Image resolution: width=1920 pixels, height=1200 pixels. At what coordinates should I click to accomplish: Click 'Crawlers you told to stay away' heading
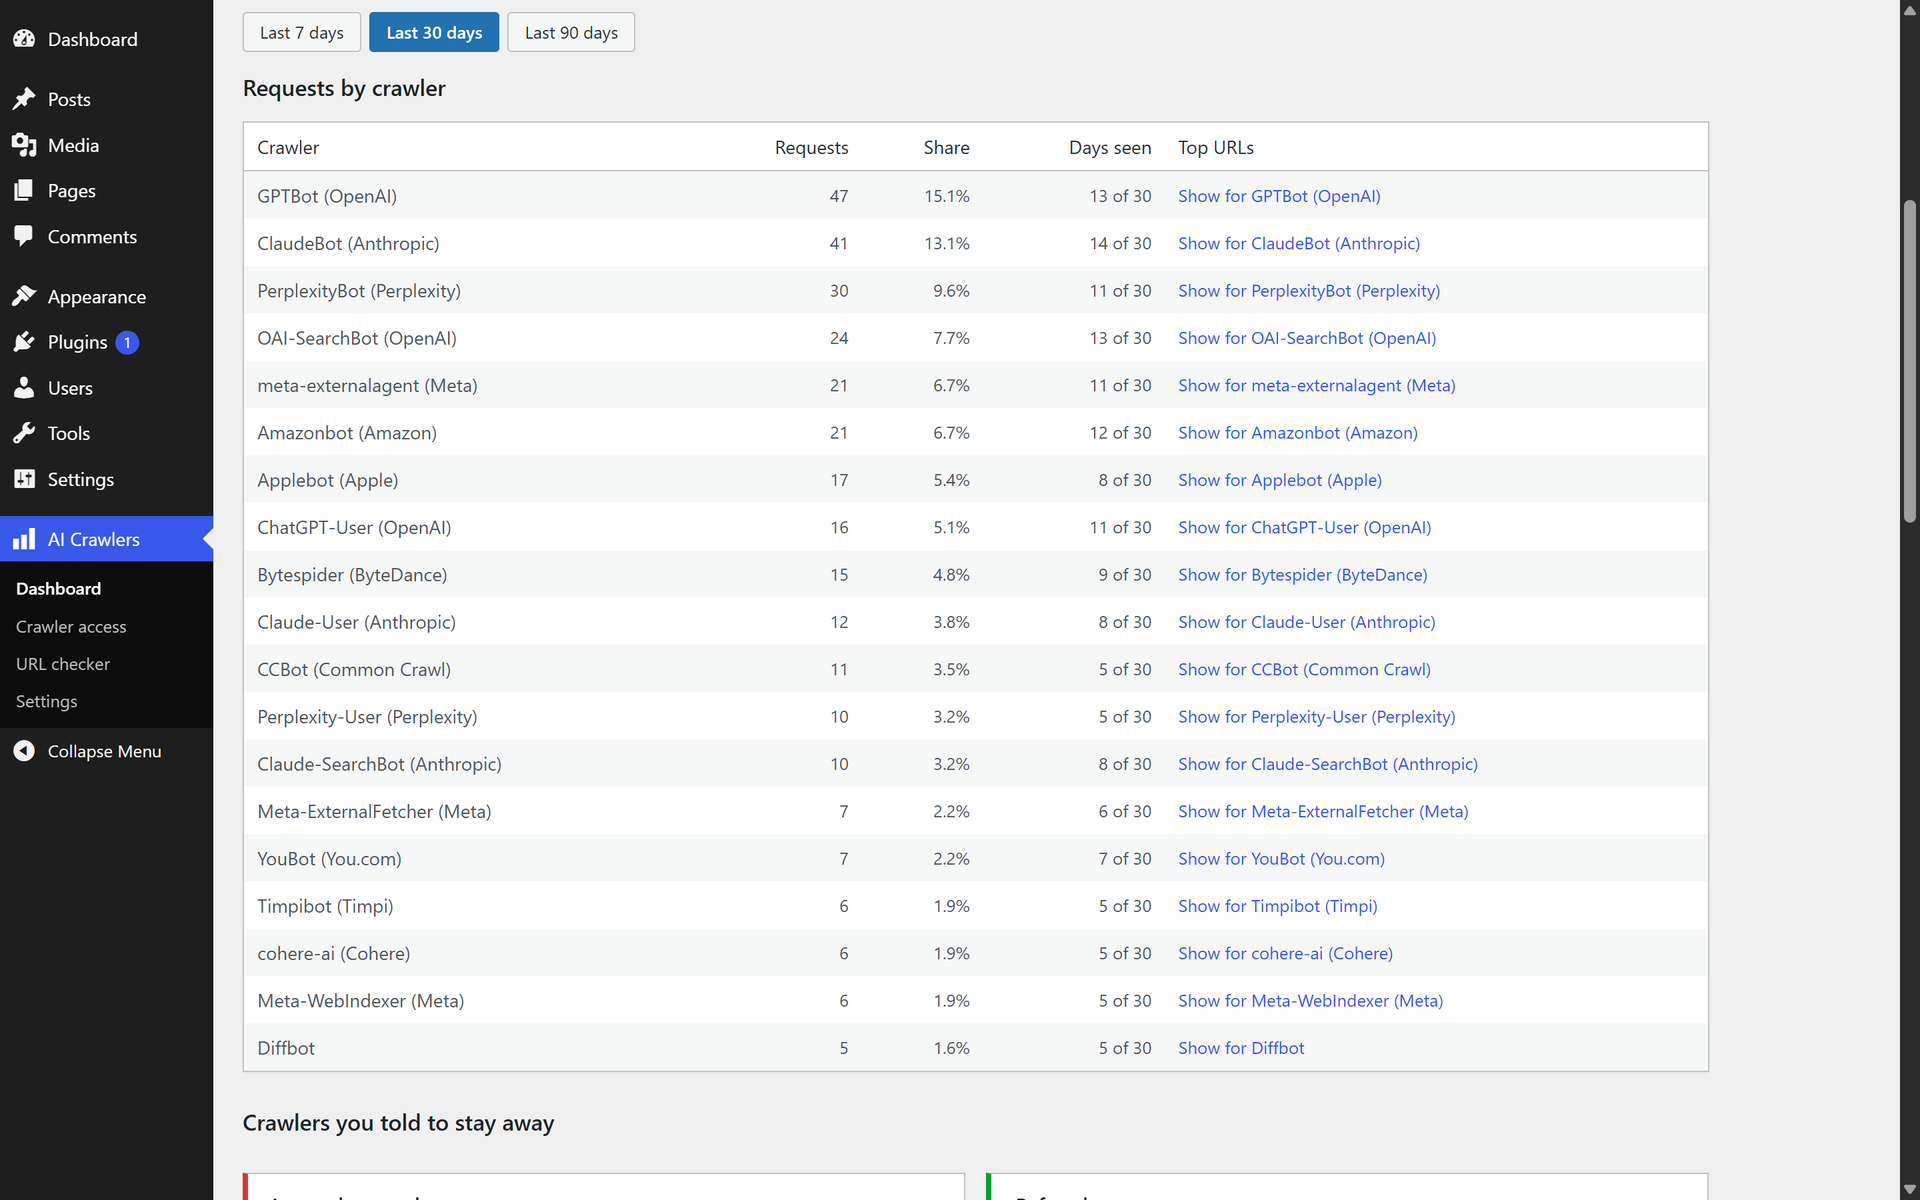click(x=398, y=1123)
